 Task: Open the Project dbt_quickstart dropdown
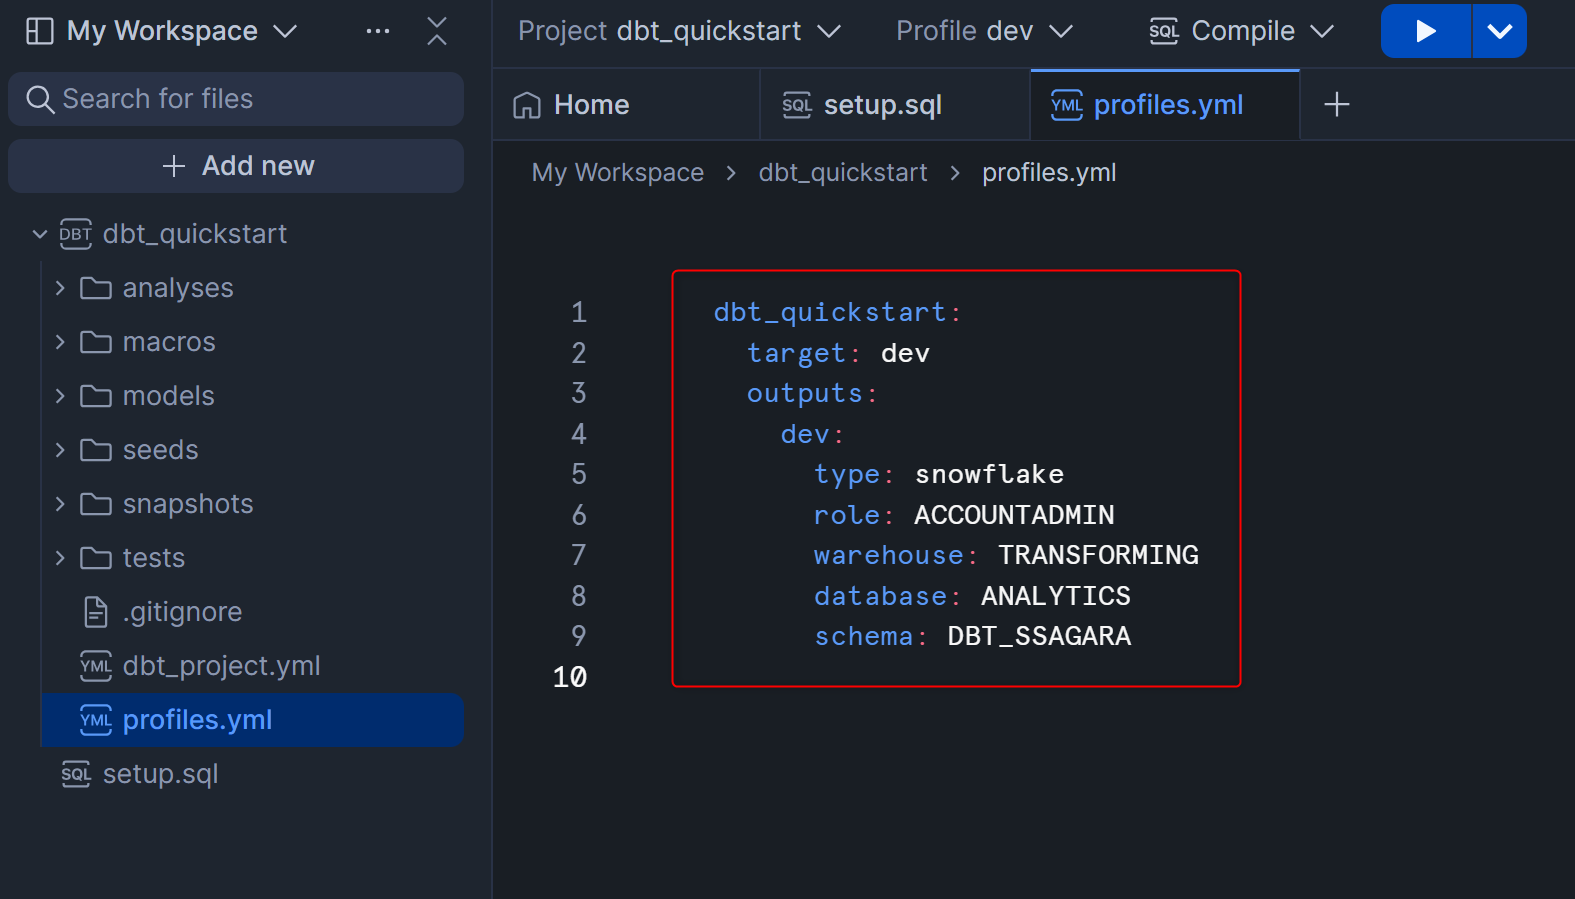click(x=680, y=31)
